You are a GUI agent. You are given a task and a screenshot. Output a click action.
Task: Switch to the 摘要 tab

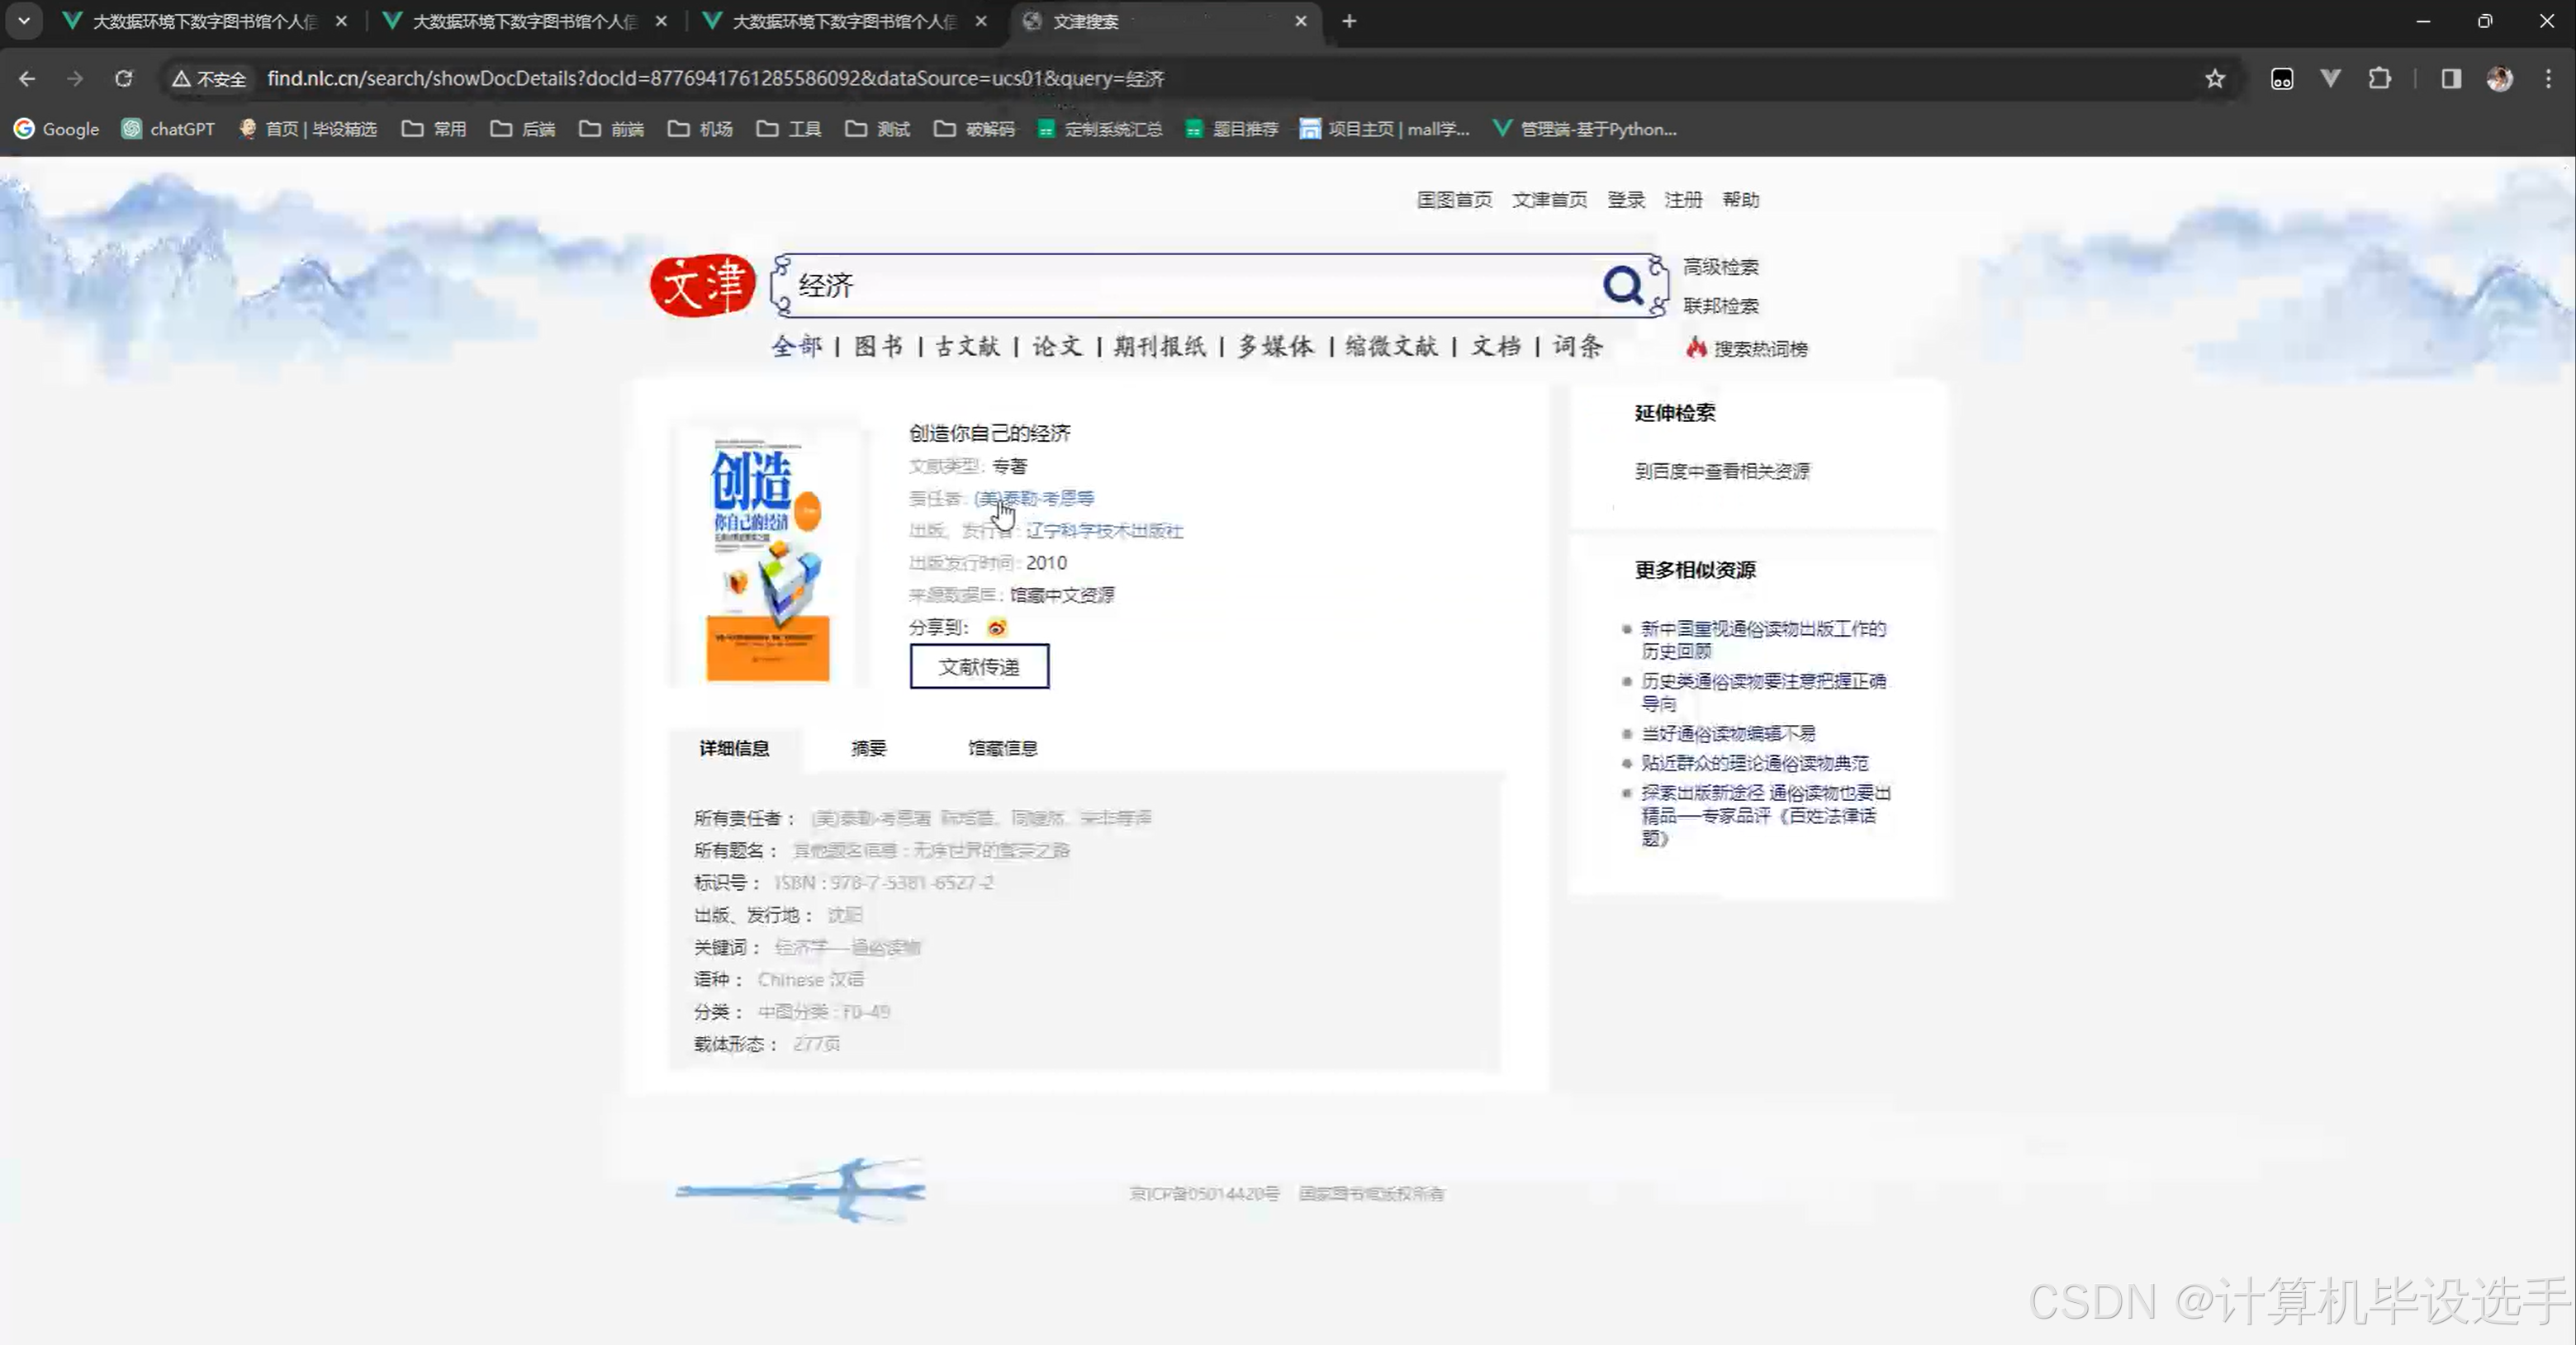(x=868, y=748)
